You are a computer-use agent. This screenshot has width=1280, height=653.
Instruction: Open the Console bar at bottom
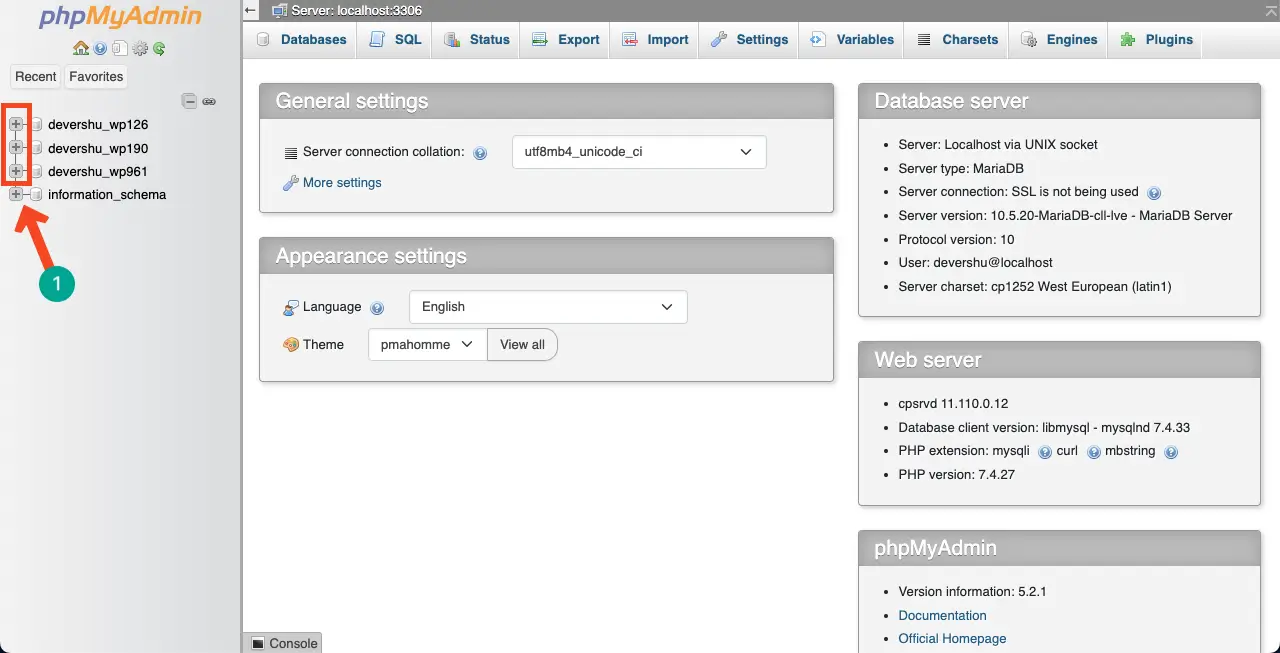click(283, 643)
